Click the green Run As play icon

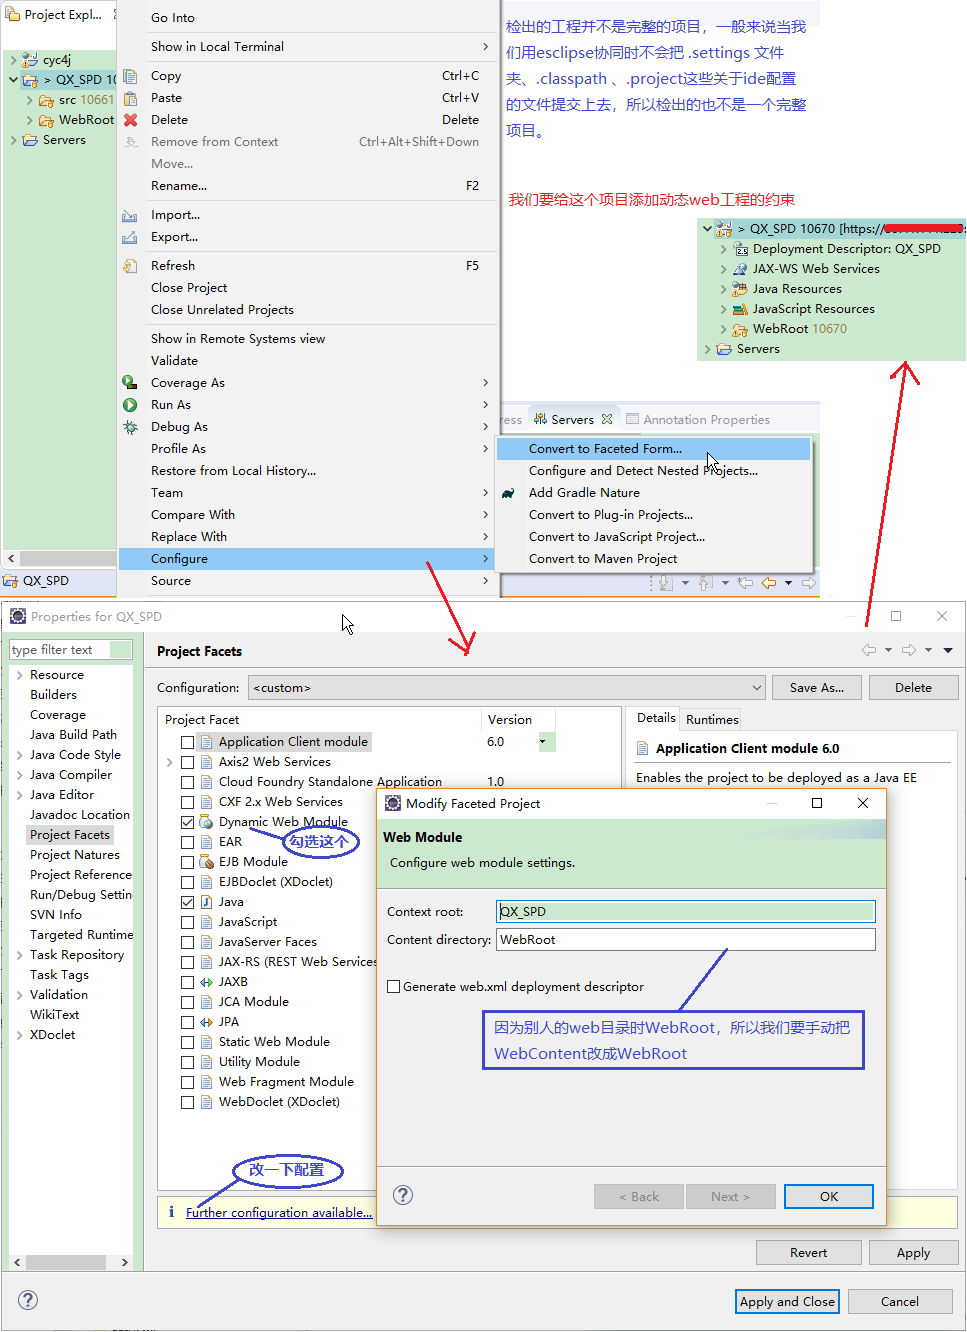130,405
